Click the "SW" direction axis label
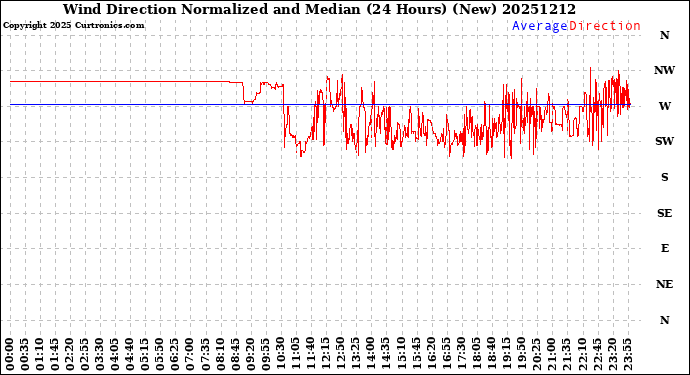This screenshot has width=690, height=375. pyautogui.click(x=664, y=141)
